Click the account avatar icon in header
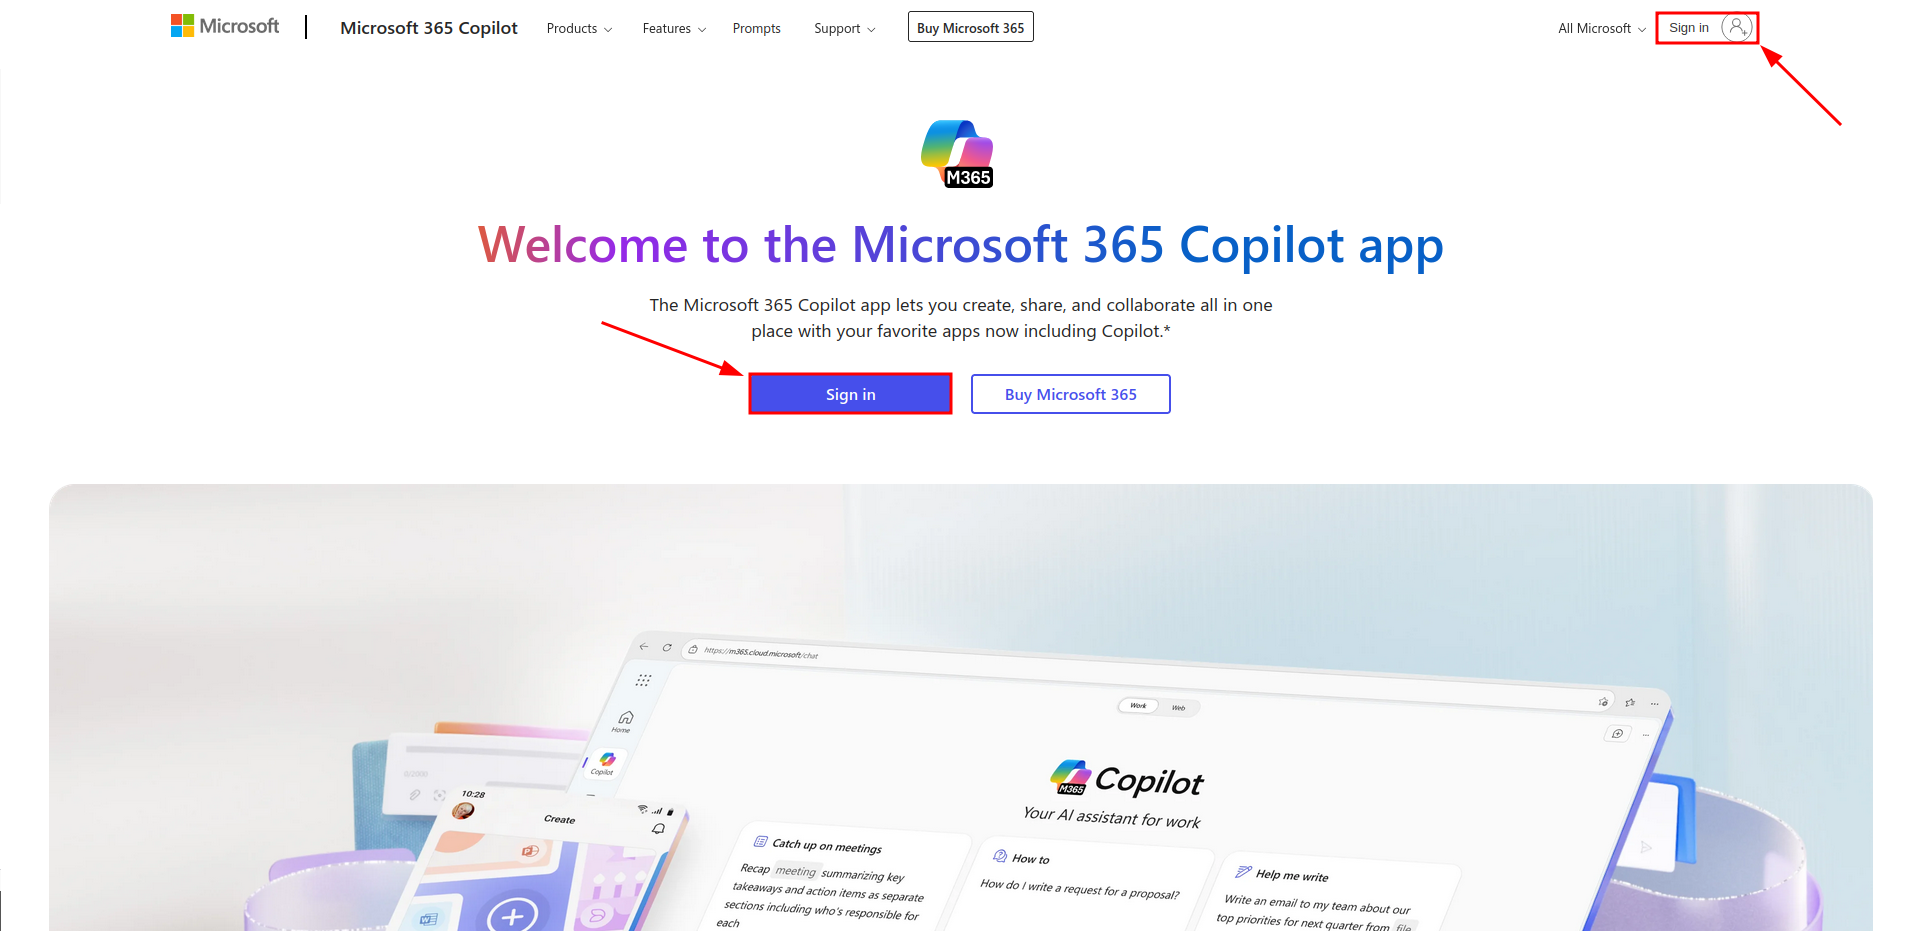Screen dimensions: 1921x931 pyautogui.click(x=1737, y=28)
